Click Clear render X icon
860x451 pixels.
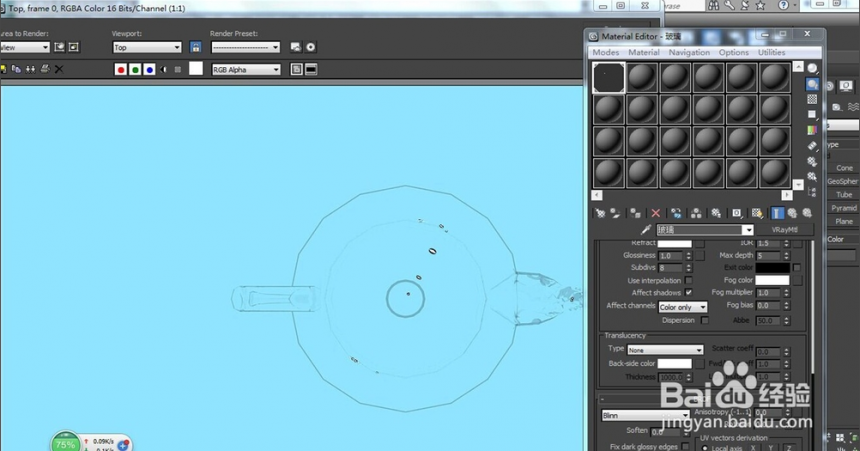(59, 69)
